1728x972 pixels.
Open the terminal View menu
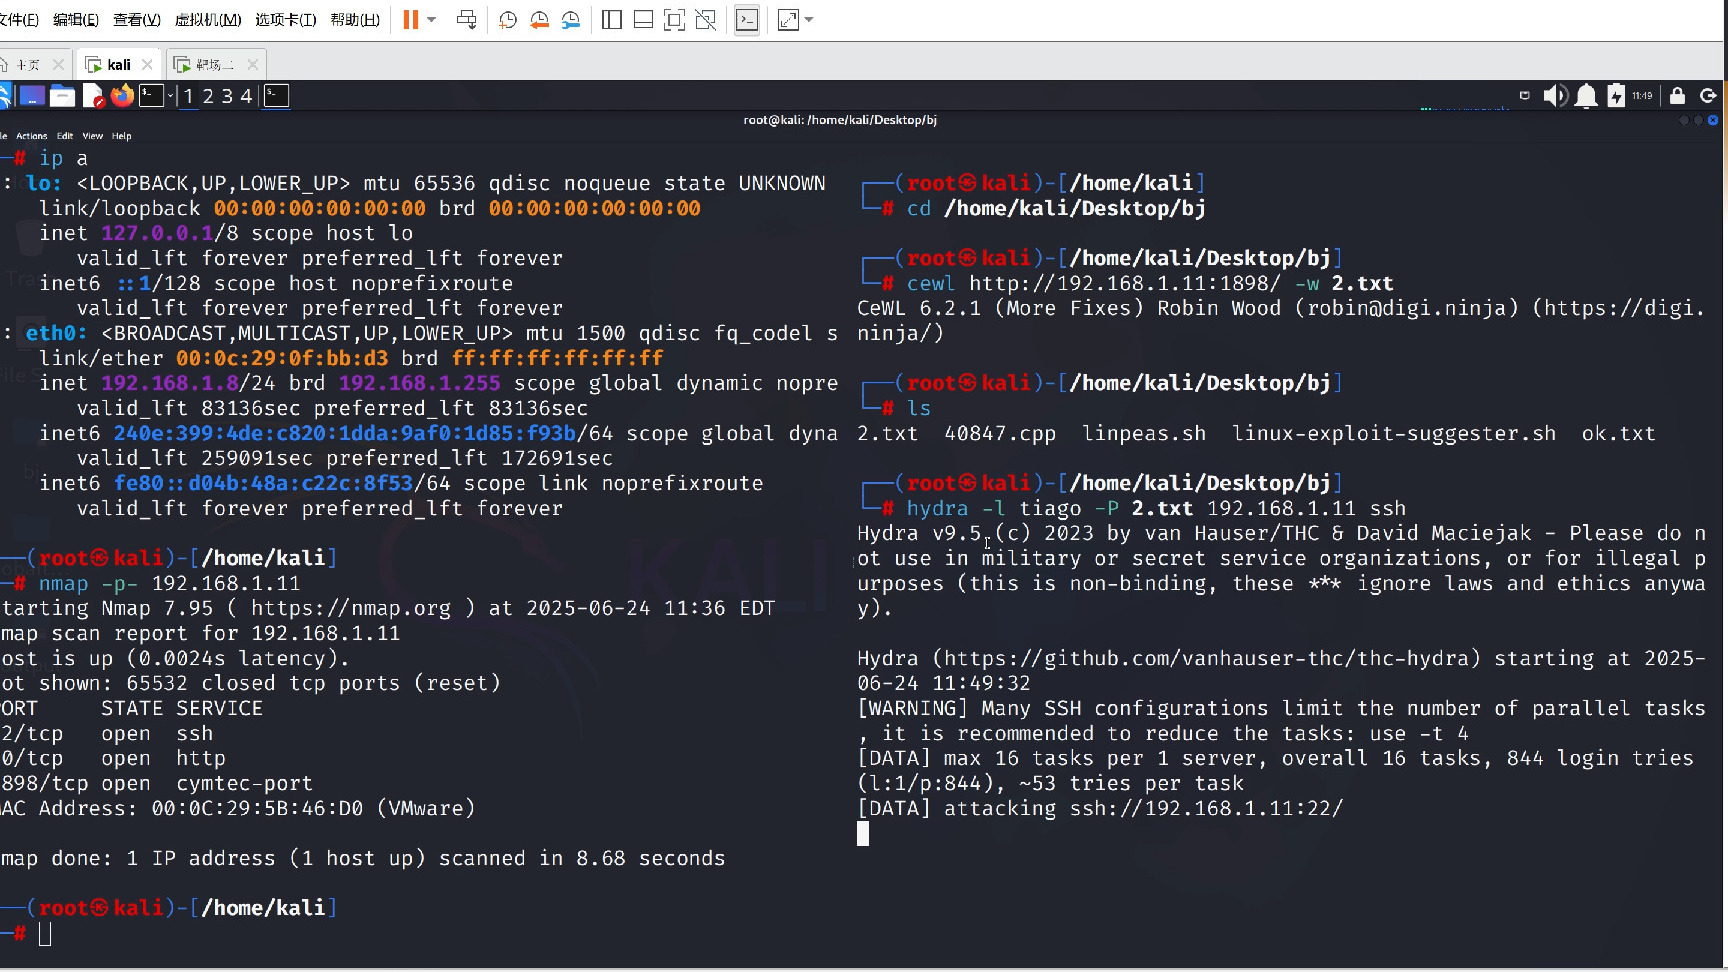93,136
